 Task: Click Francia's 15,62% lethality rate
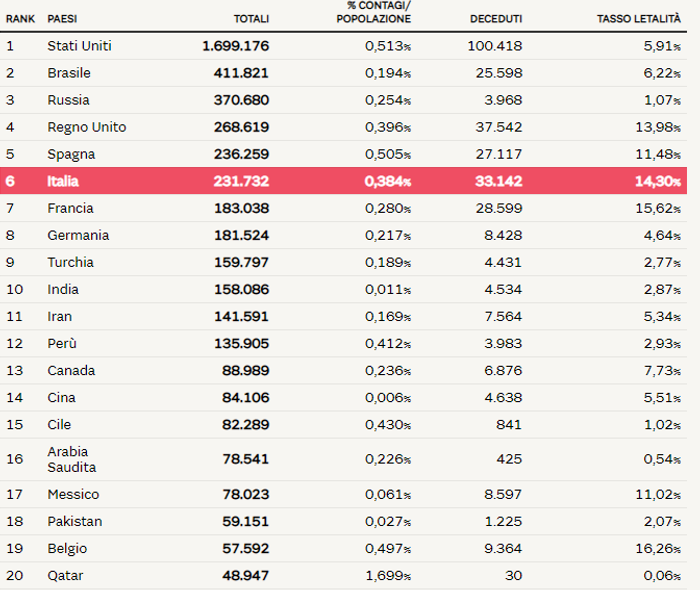658,208
